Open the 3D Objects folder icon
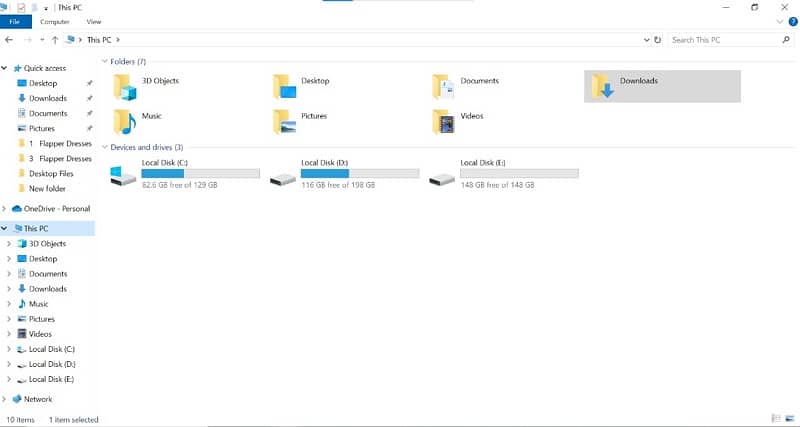 point(124,88)
